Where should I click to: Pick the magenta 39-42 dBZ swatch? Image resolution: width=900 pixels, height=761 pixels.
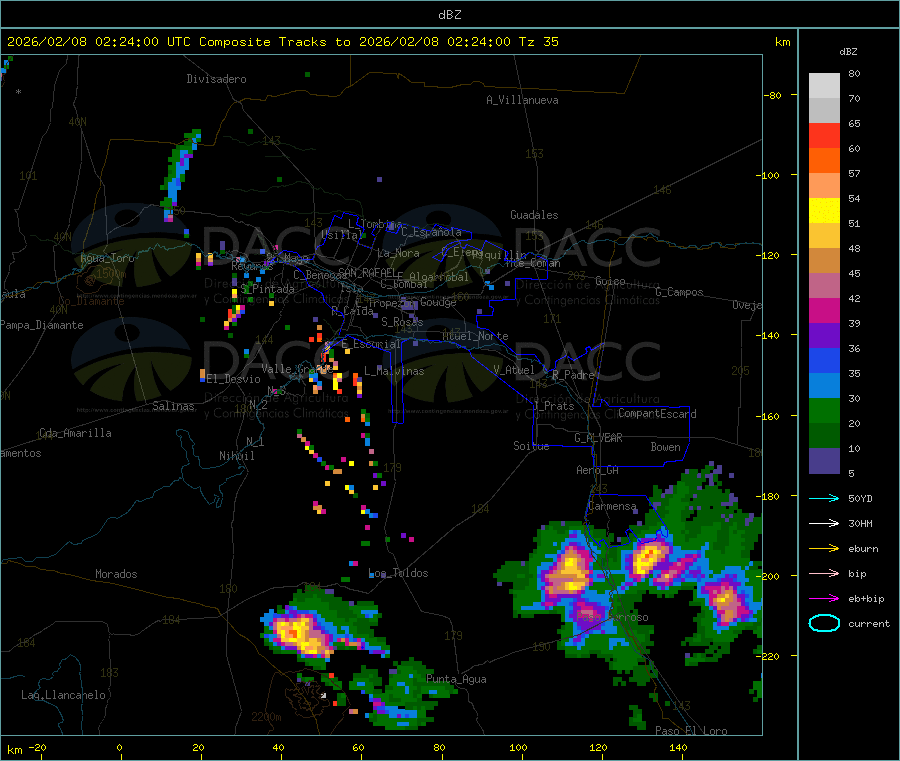tap(824, 311)
